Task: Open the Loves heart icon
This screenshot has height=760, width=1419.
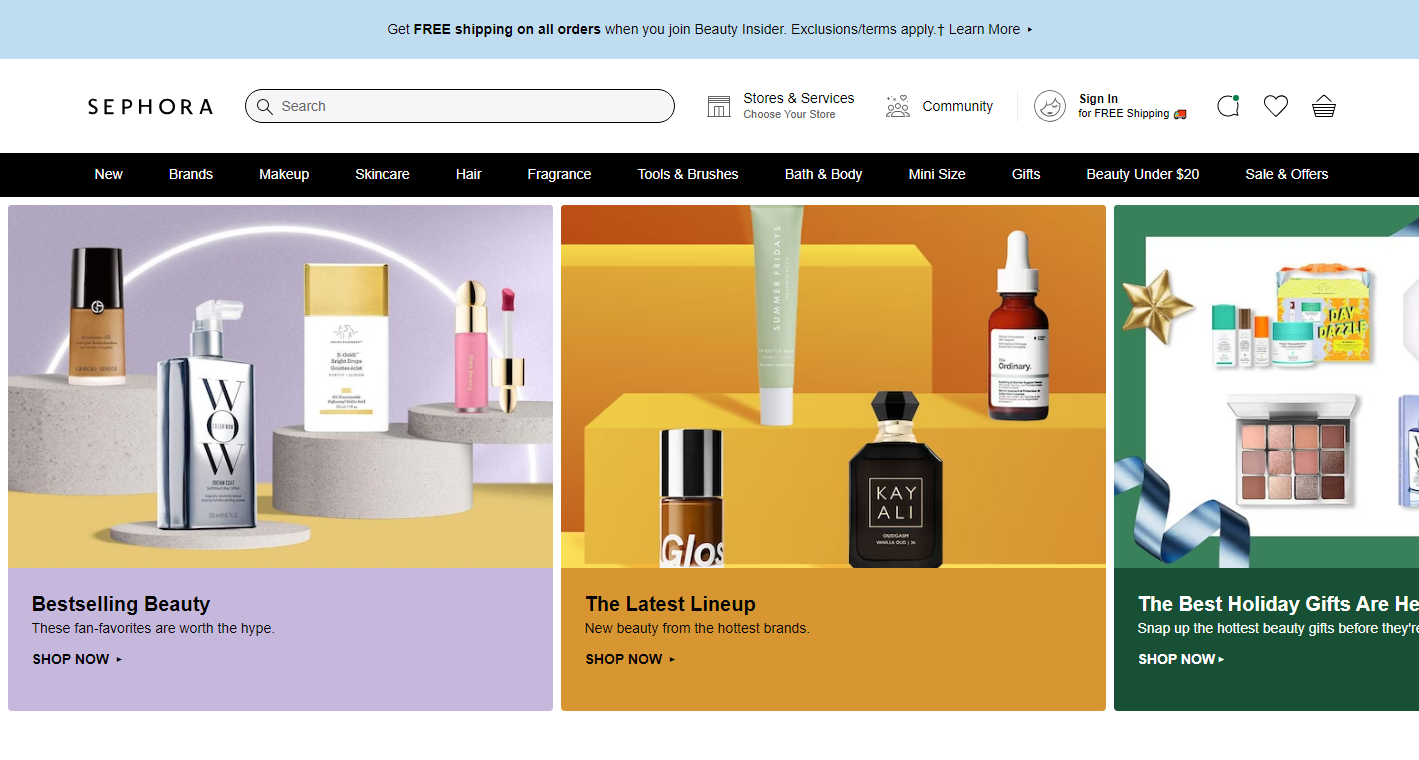Action: [1275, 106]
